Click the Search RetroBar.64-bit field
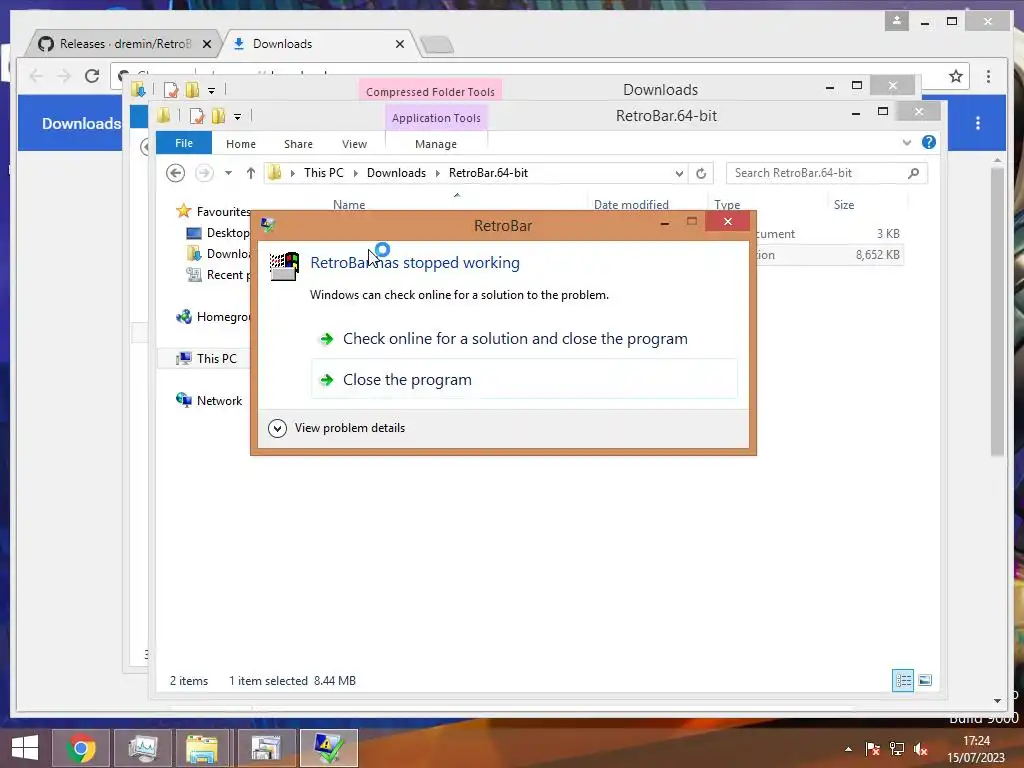Image resolution: width=1024 pixels, height=768 pixels. (x=826, y=173)
